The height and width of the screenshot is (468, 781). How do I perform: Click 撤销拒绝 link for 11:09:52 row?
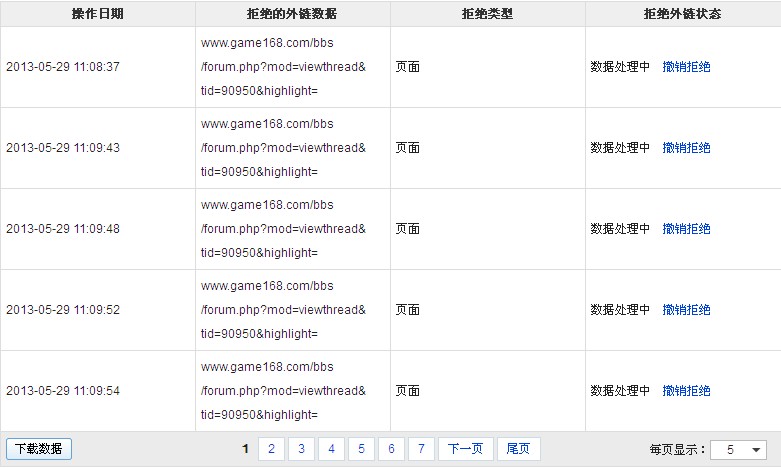(686, 310)
